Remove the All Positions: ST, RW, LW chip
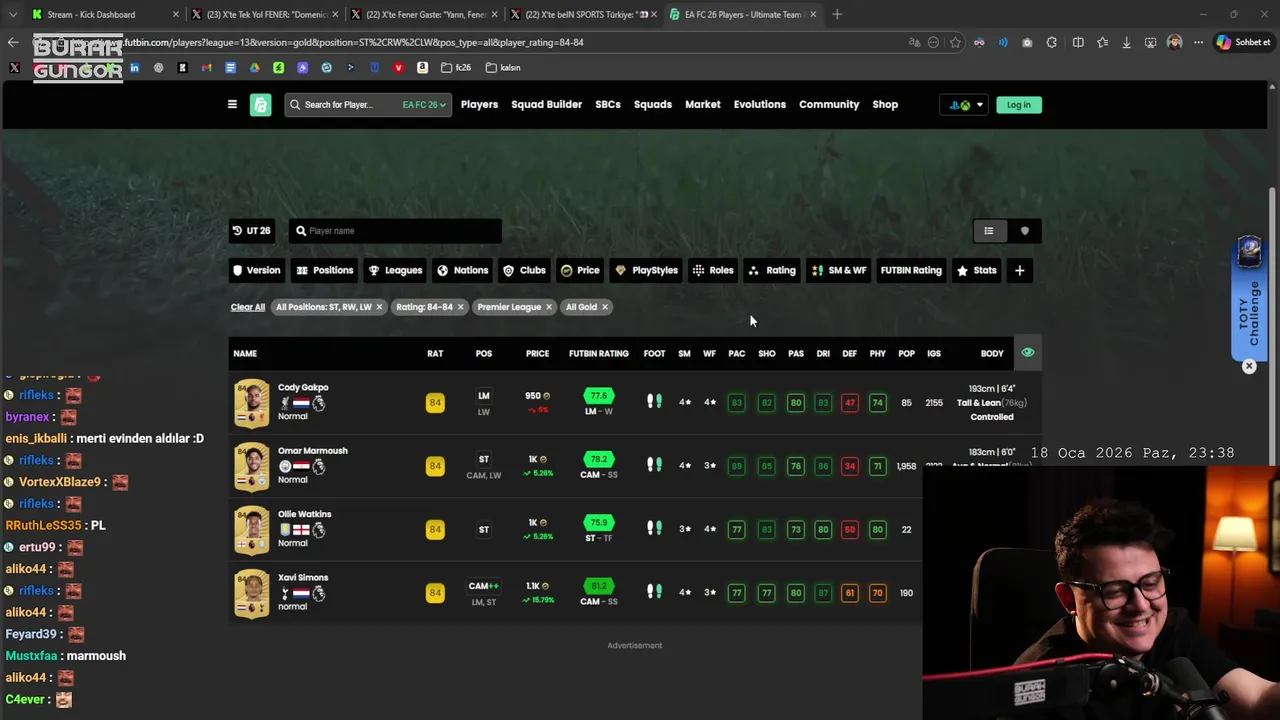 (379, 307)
